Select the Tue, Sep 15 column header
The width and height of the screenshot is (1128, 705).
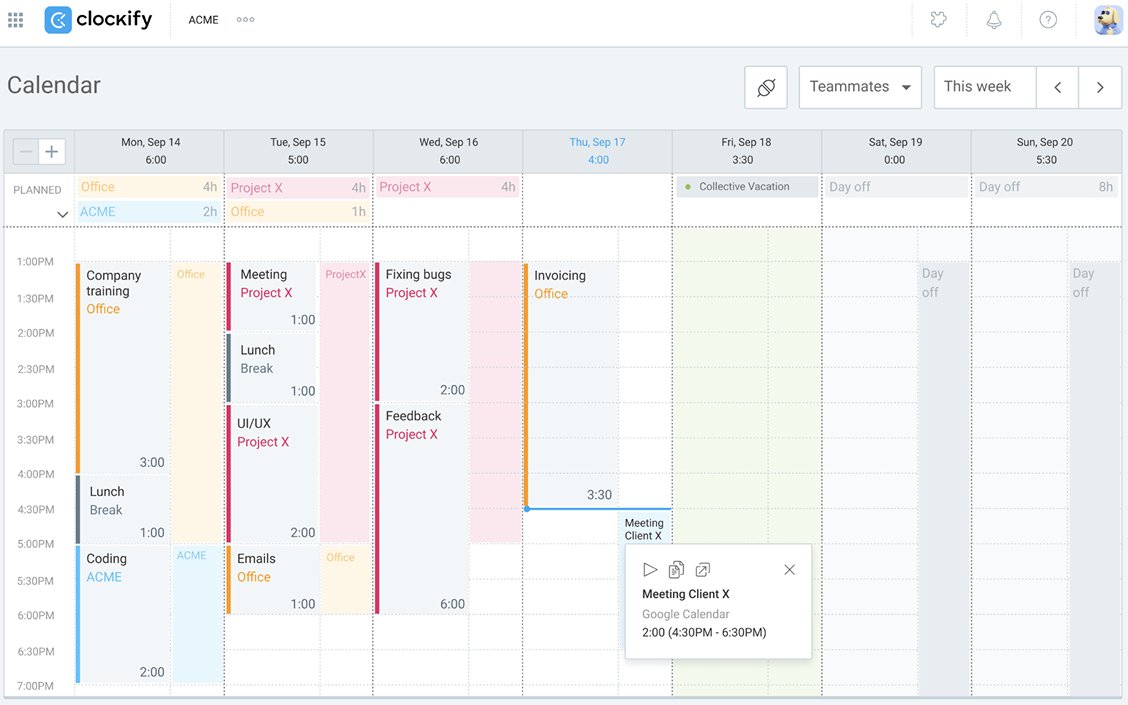tap(299, 151)
